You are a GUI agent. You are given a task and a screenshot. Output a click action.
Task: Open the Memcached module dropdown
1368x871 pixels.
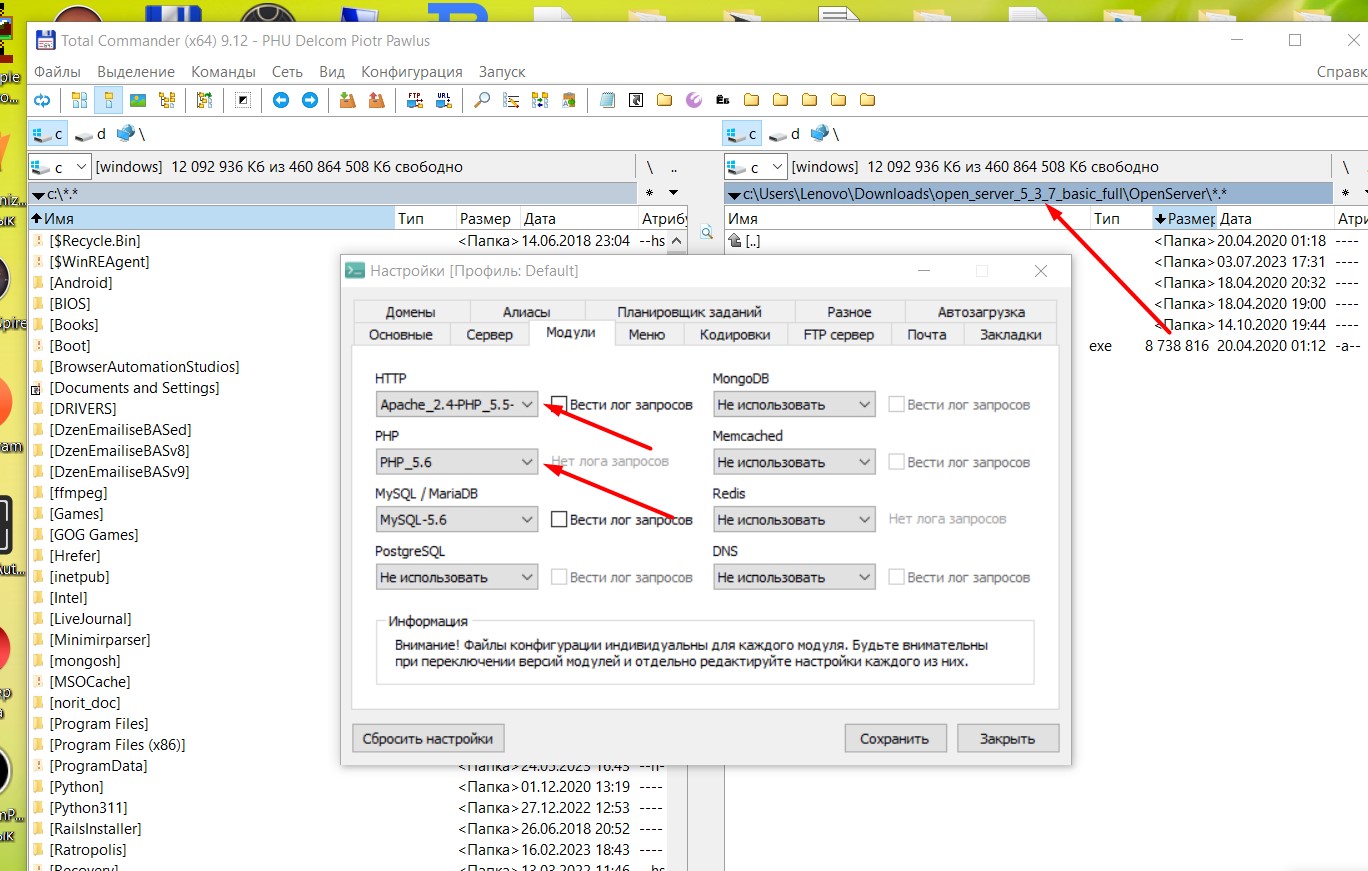click(794, 462)
